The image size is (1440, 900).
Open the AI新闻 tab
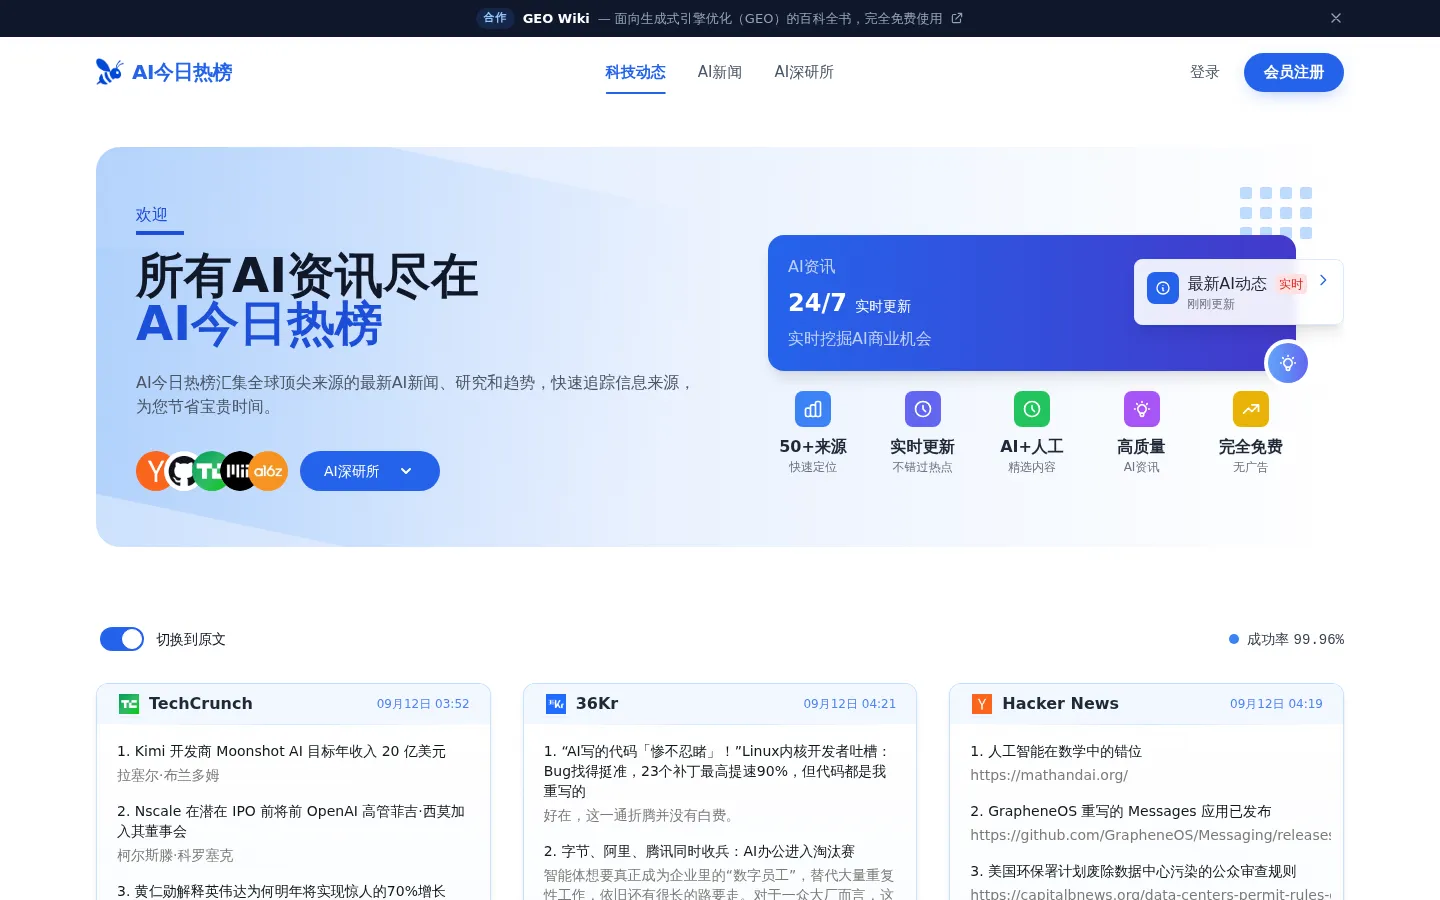[x=720, y=72]
